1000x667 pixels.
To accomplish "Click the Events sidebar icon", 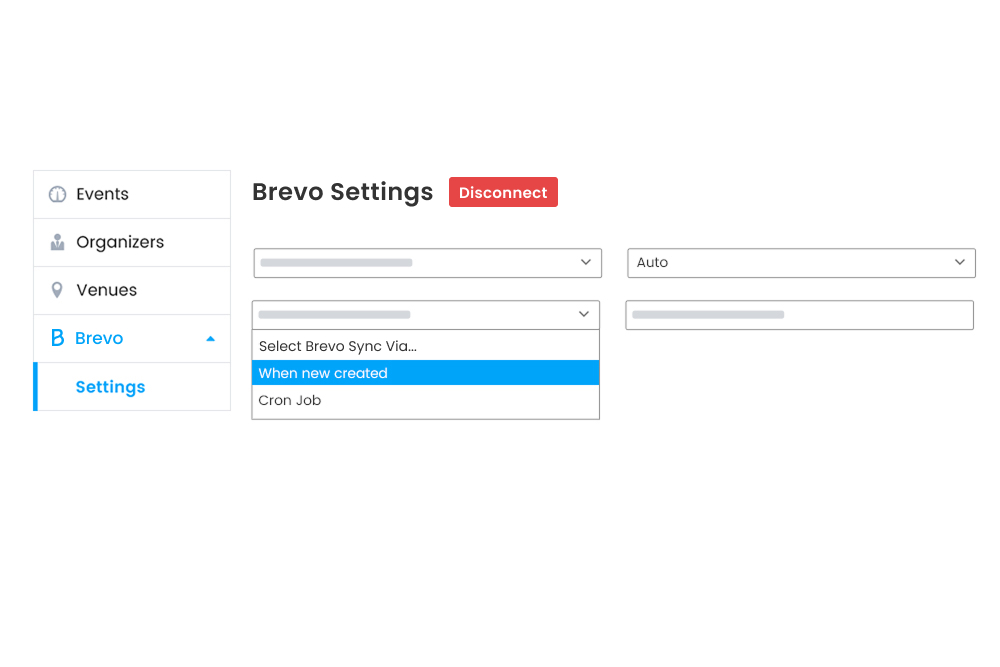I will tap(57, 194).
